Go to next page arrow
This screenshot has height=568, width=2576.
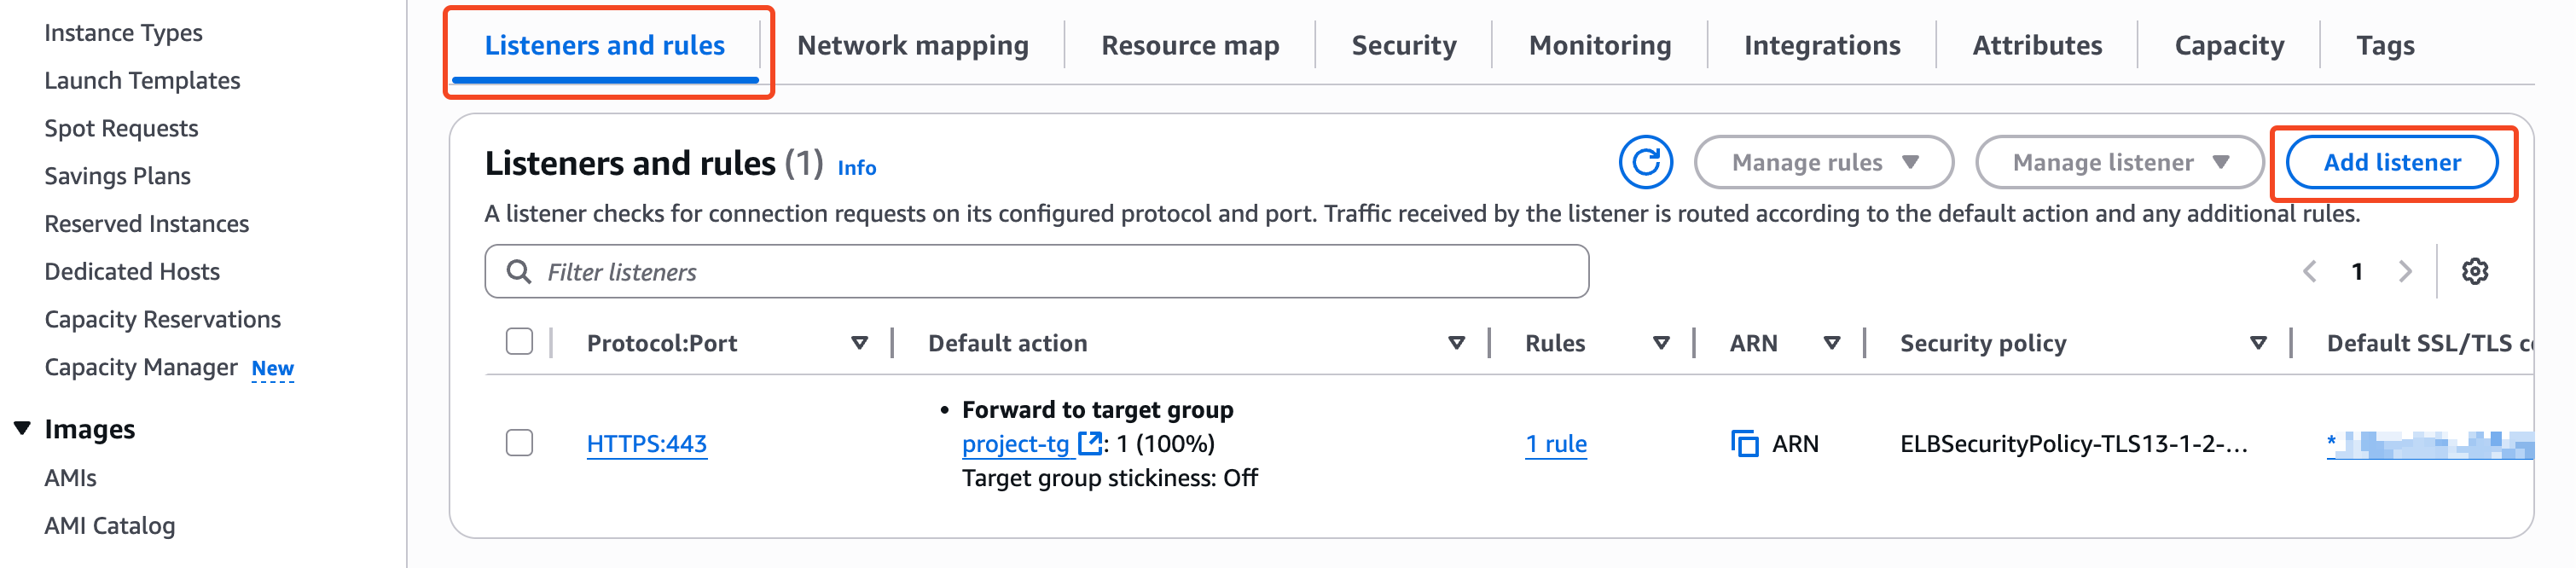(2405, 271)
